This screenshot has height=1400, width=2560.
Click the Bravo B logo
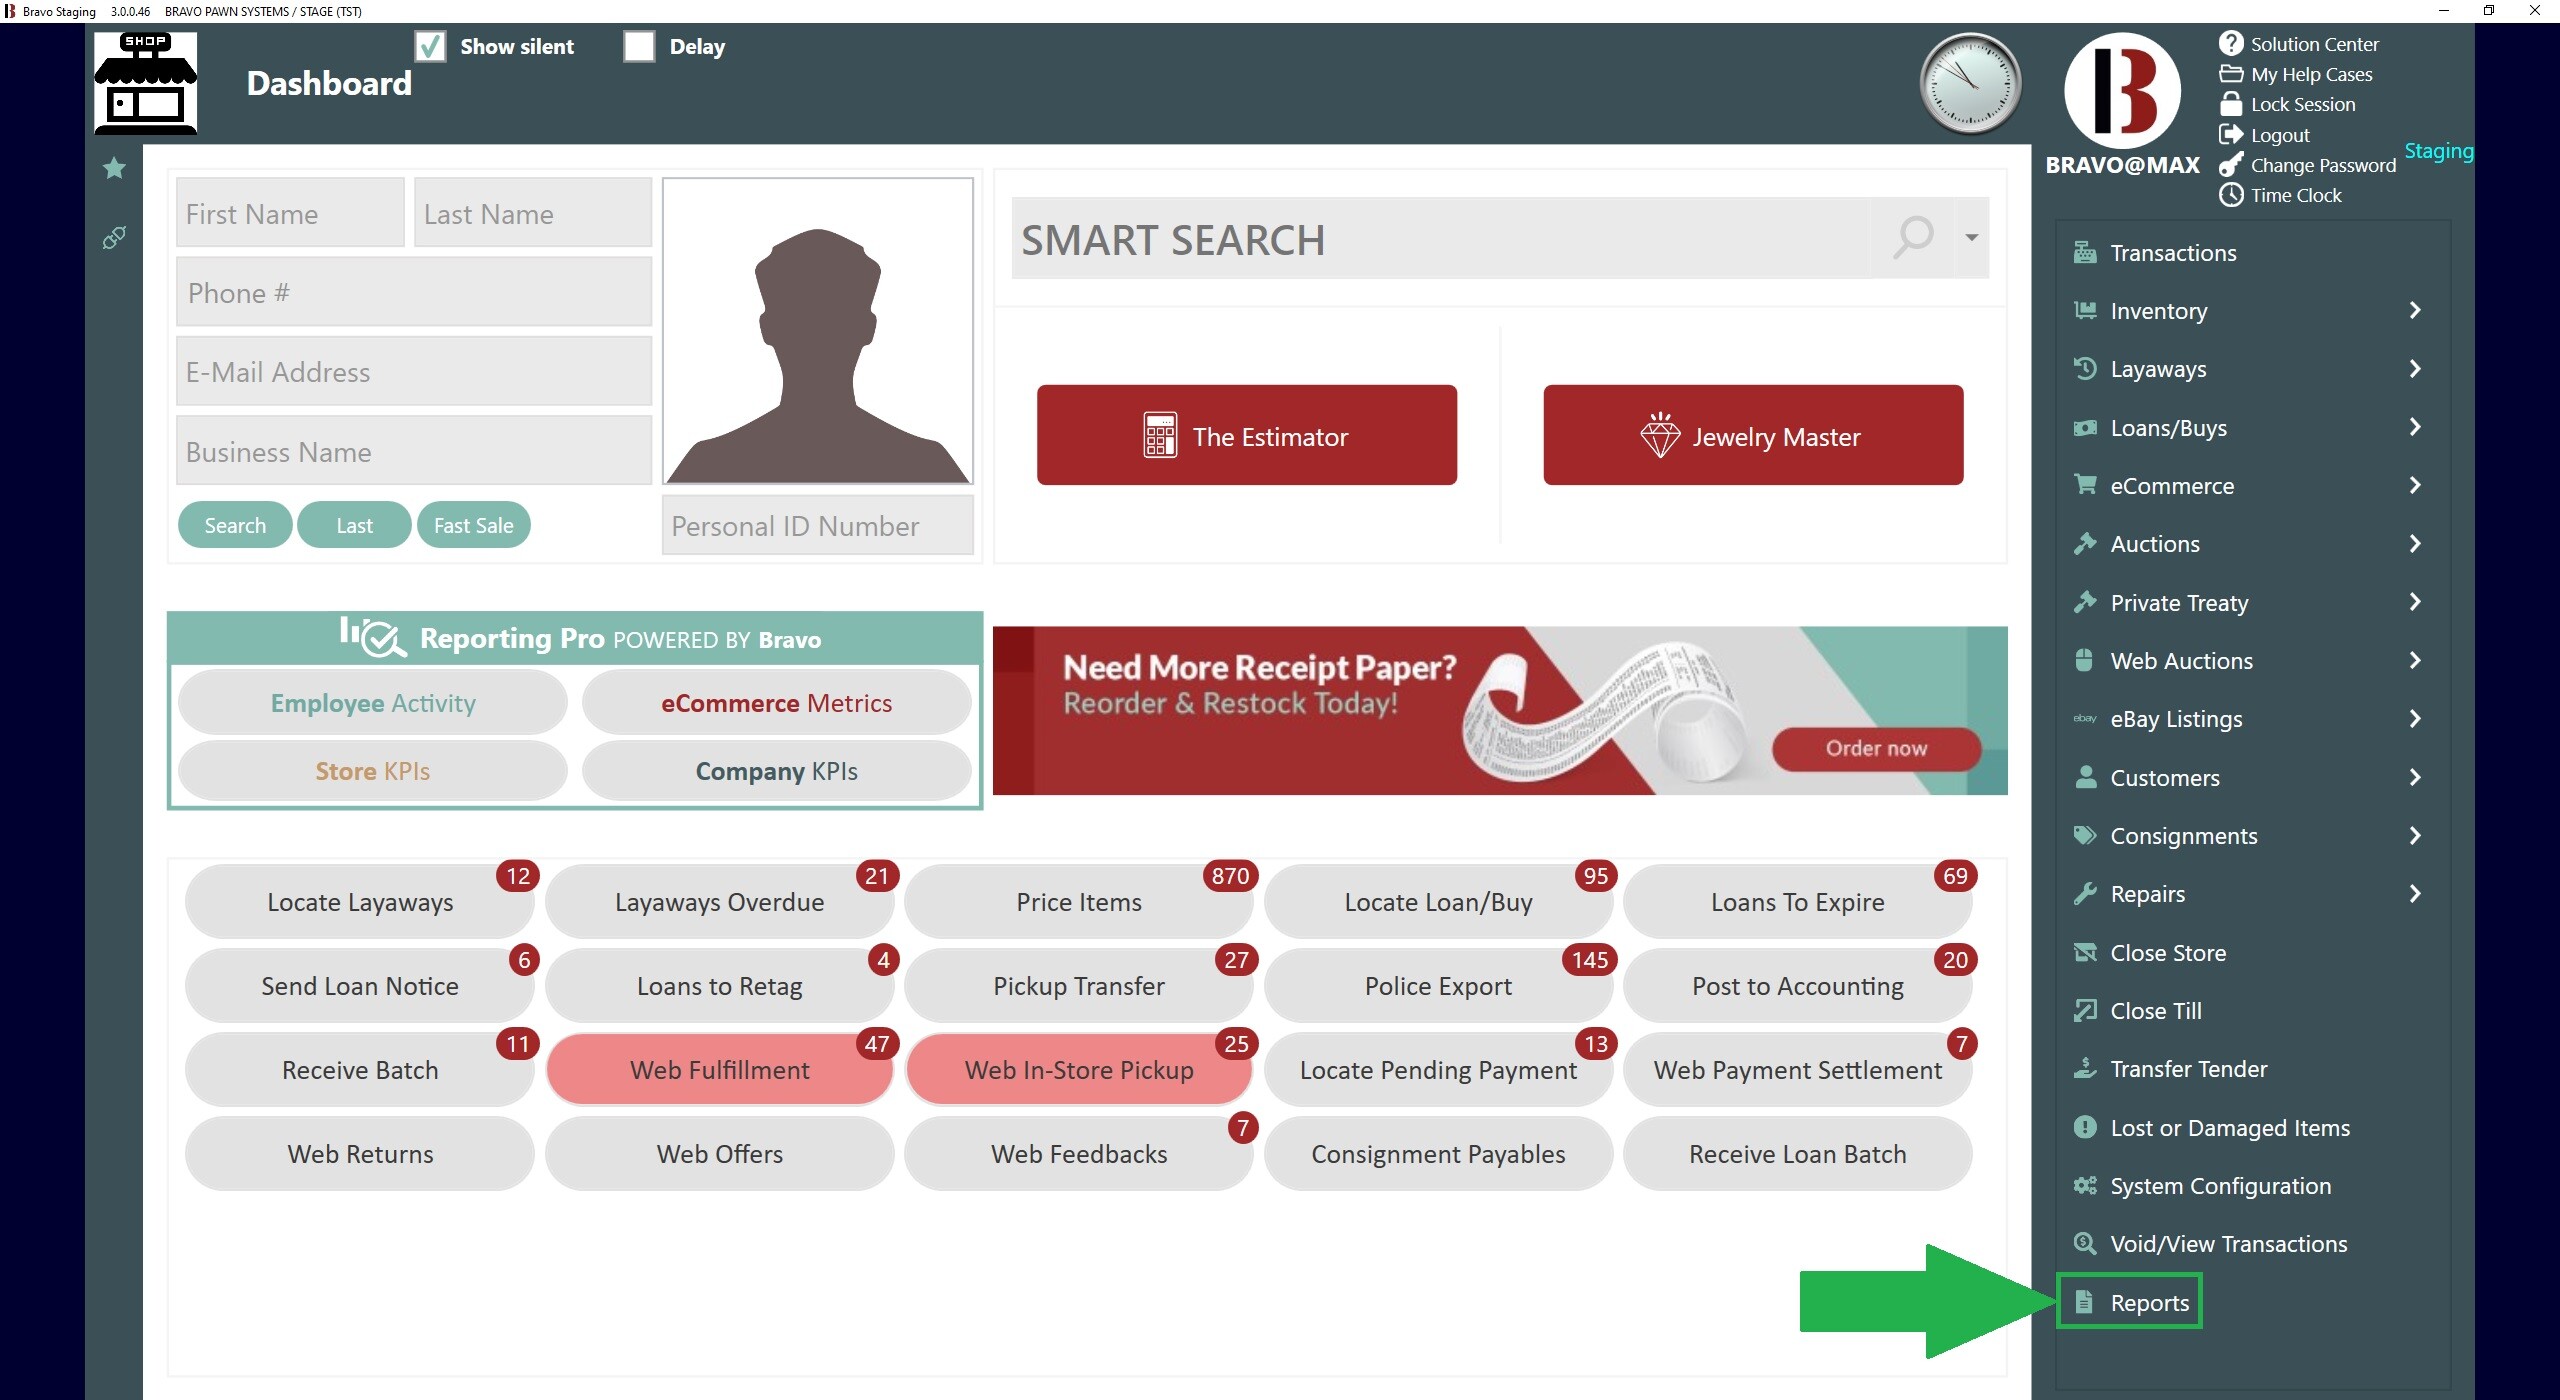(x=2122, y=90)
